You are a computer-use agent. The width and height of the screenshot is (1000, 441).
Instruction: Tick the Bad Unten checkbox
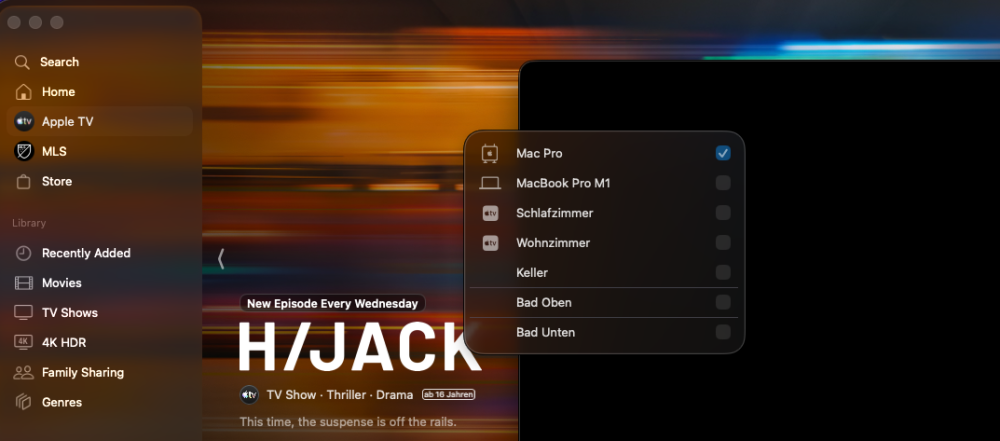(723, 332)
